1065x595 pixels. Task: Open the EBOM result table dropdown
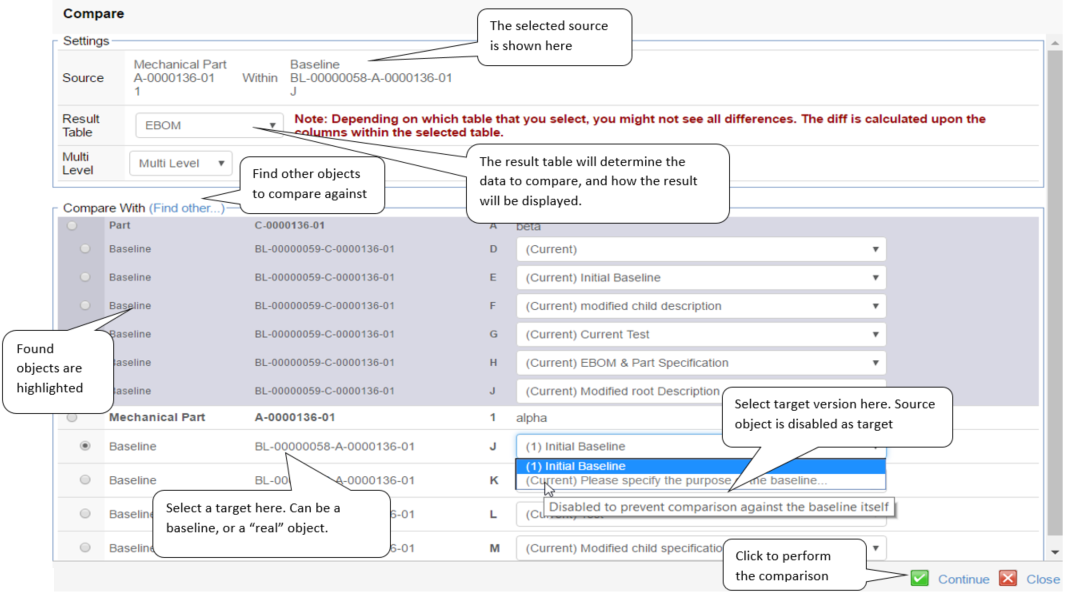coord(209,126)
